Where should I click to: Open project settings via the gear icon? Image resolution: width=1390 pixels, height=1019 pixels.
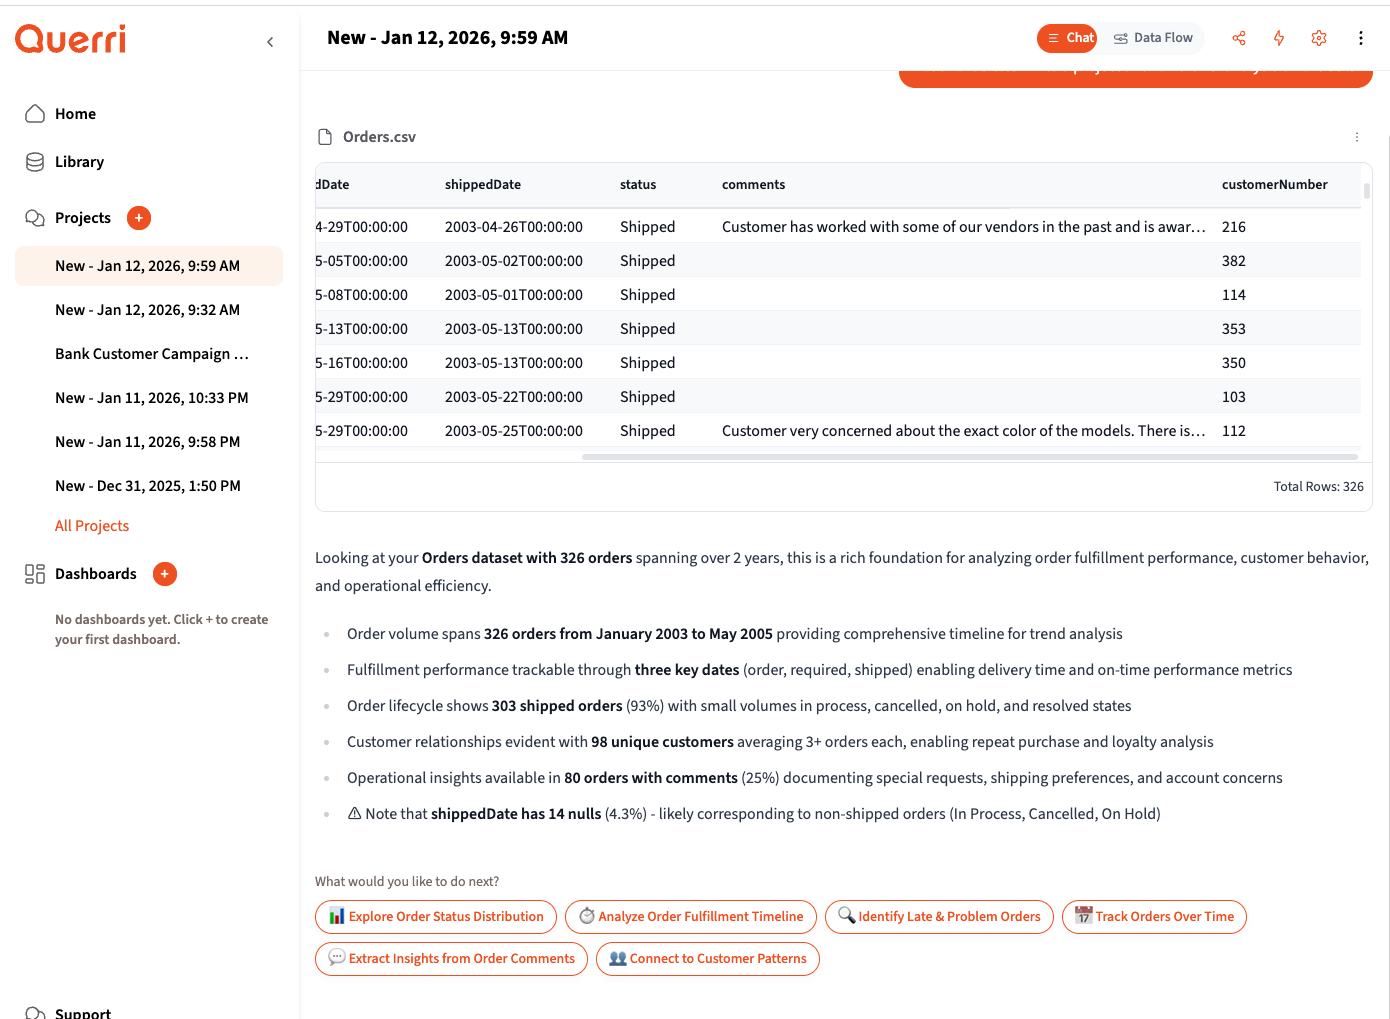1319,37
